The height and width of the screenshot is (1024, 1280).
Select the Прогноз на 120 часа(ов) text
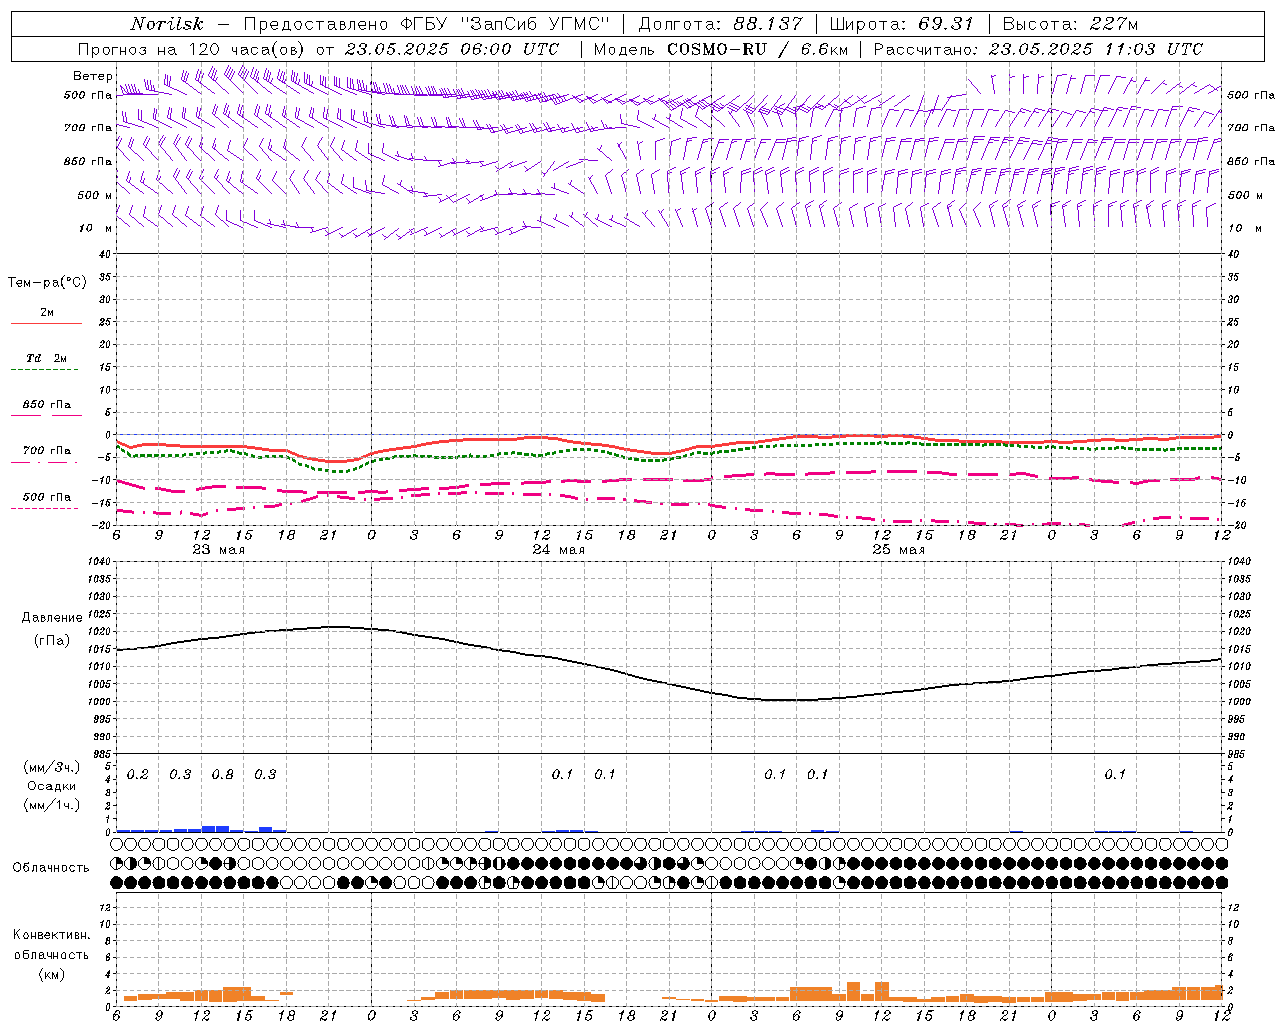[x=193, y=49]
